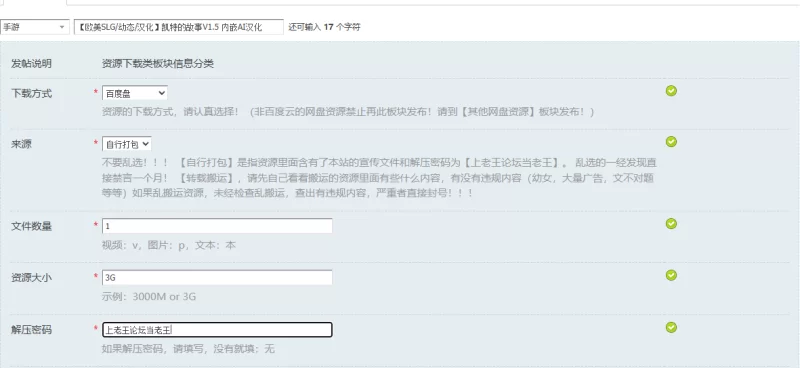Click the 资源的下载方式，请认真选择 hint text
This screenshot has width=800, height=368.
(x=348, y=112)
